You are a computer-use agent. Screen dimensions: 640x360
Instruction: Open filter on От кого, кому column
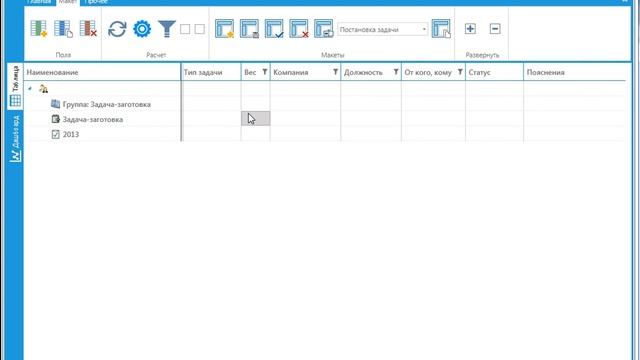(x=460, y=72)
